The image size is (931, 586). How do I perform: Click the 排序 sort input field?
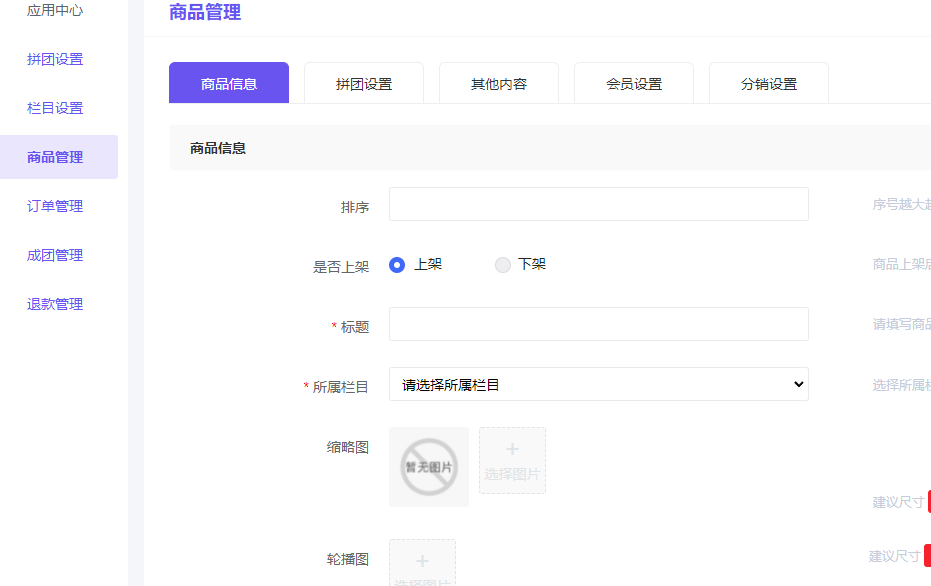(598, 204)
